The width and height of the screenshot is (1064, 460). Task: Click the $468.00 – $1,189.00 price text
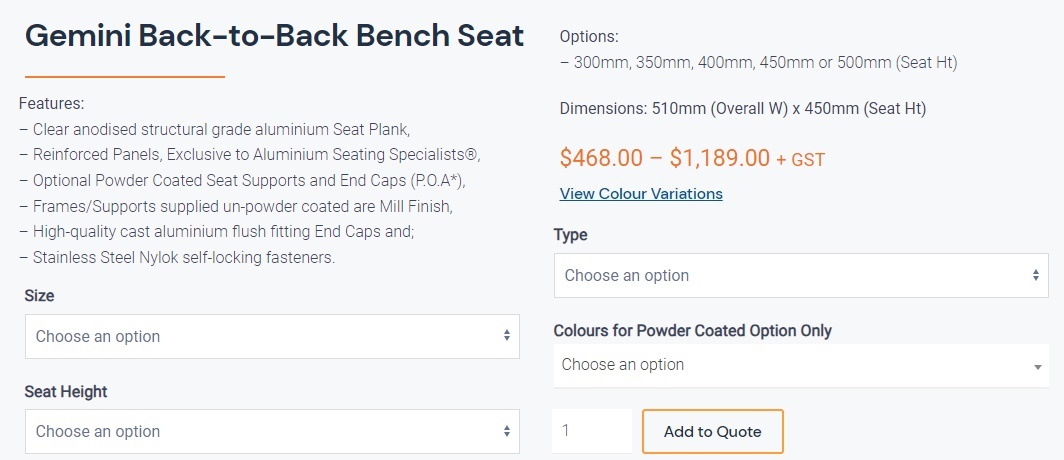click(664, 158)
